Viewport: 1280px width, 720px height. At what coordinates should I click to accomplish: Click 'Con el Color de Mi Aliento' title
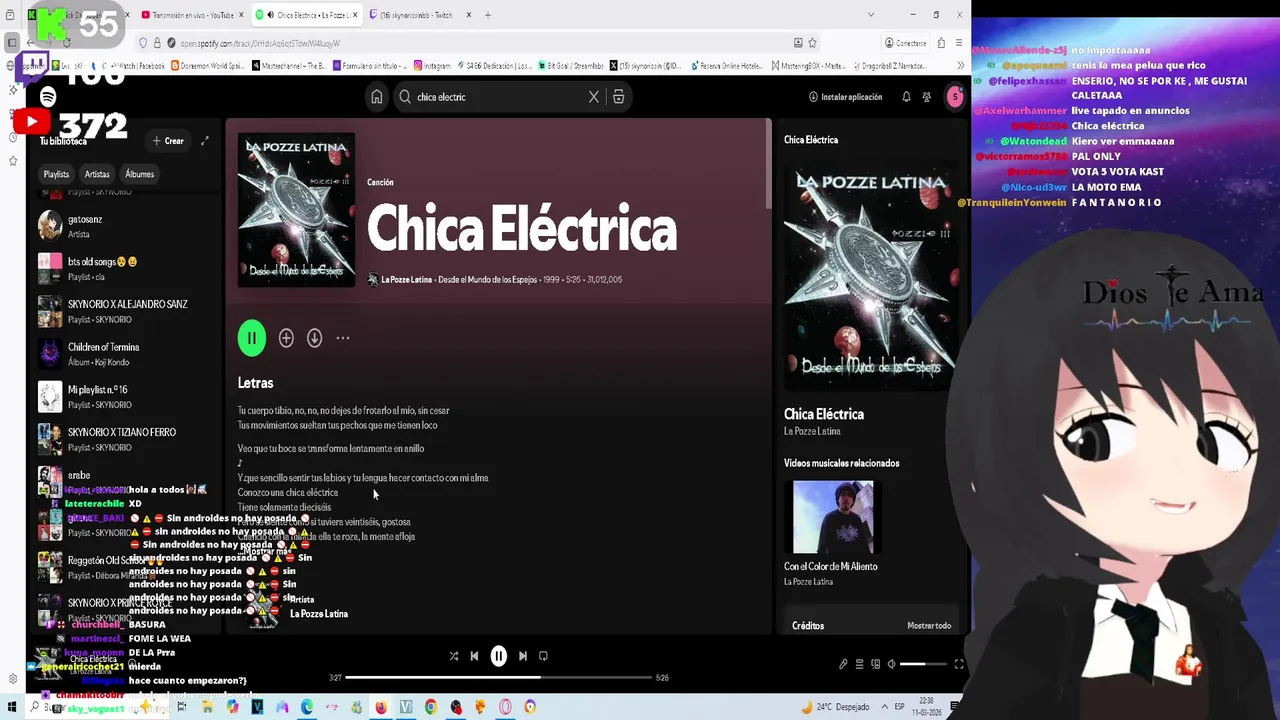tap(830, 567)
